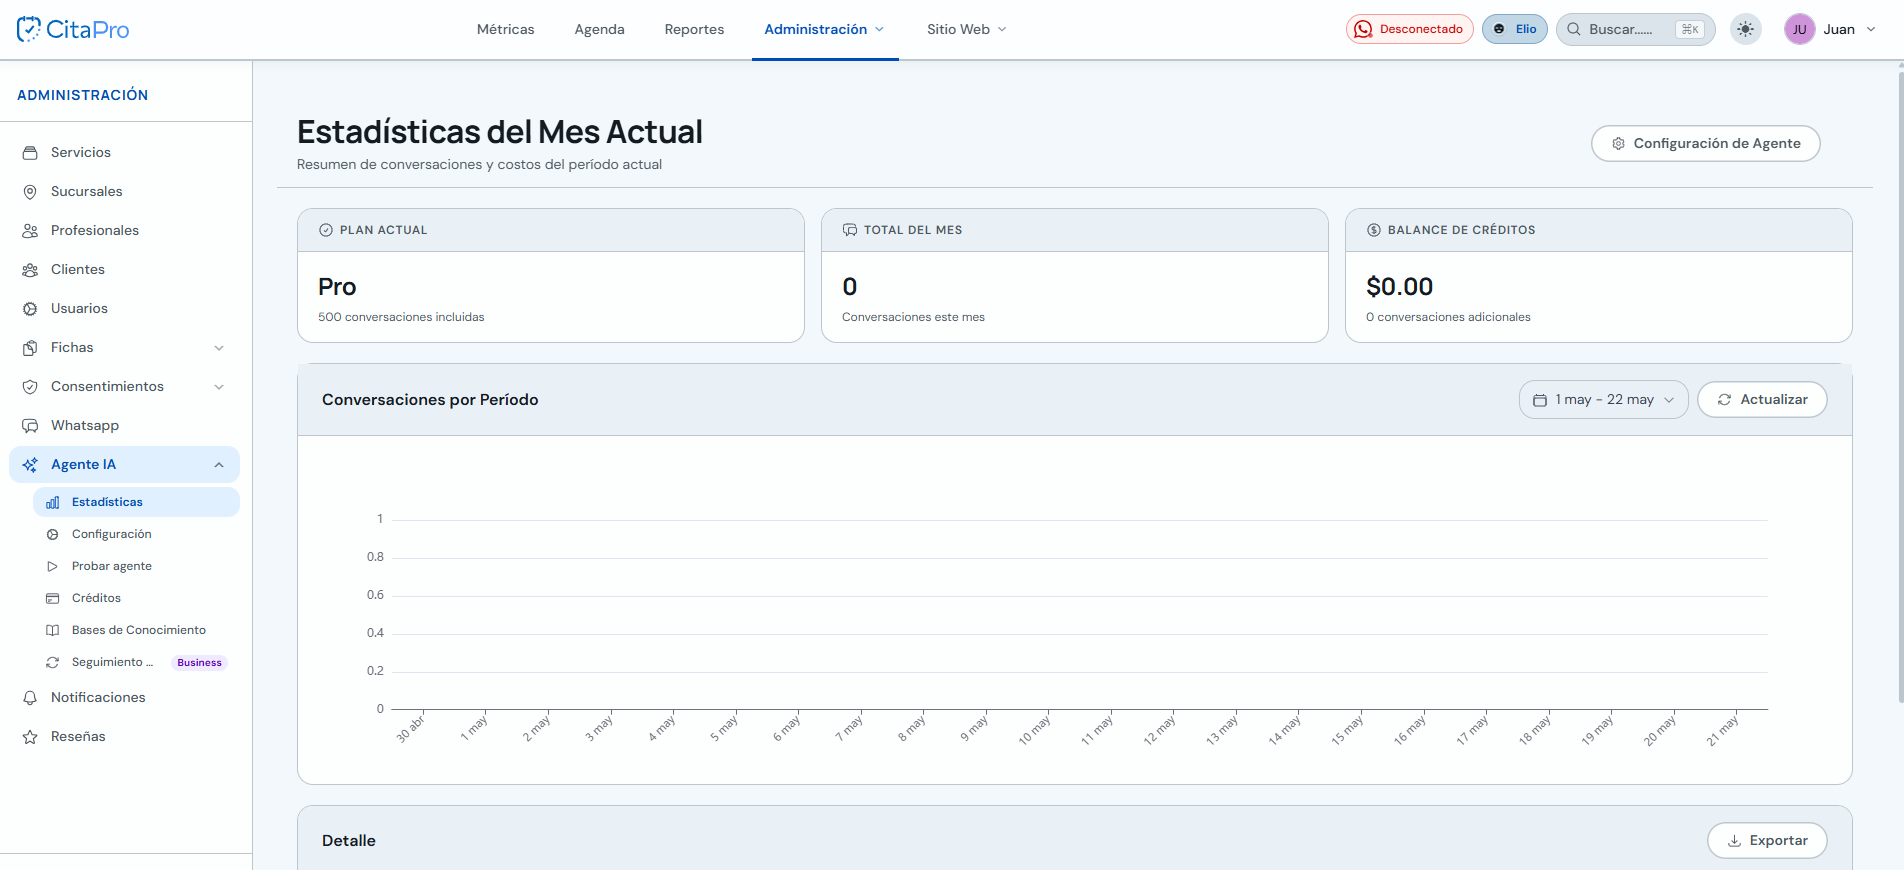The image size is (1904, 870).
Task: Click the WhatsApp Desconectado status badge
Action: coord(1409,29)
